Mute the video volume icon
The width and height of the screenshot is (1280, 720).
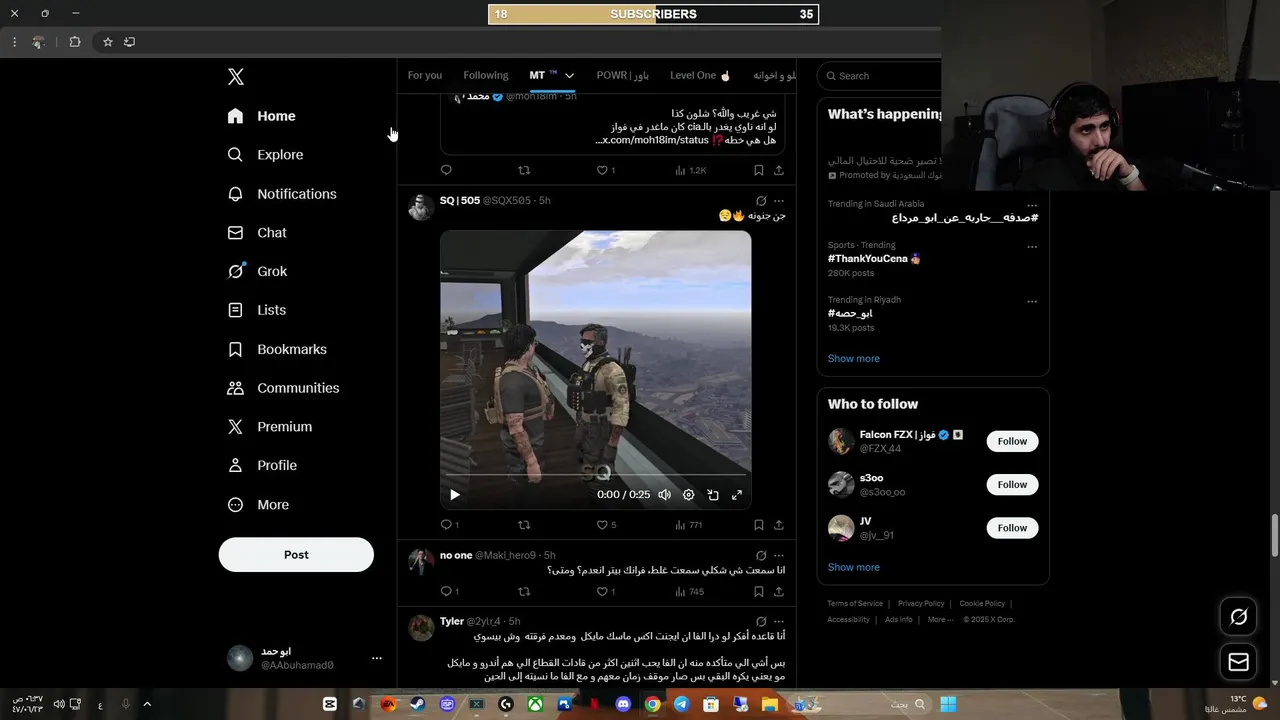[x=664, y=495]
